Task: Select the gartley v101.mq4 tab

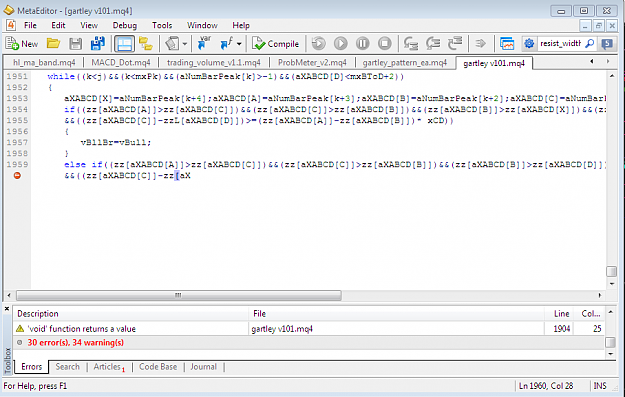Action: click(x=494, y=63)
